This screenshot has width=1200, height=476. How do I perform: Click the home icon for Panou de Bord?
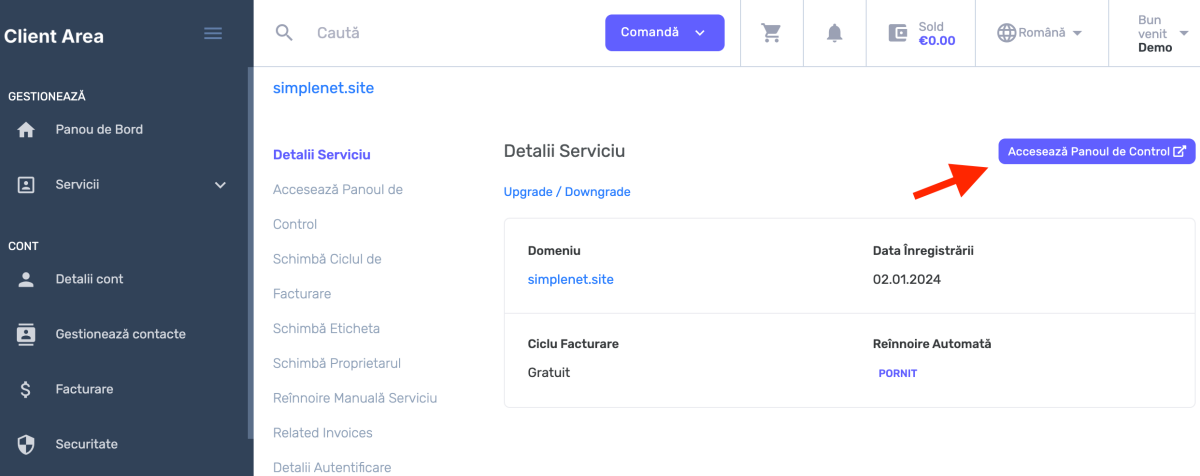26,130
